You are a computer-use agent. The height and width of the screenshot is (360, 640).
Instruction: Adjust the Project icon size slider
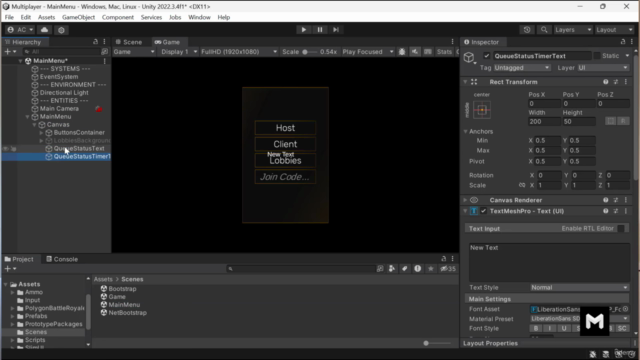click(x=426, y=343)
